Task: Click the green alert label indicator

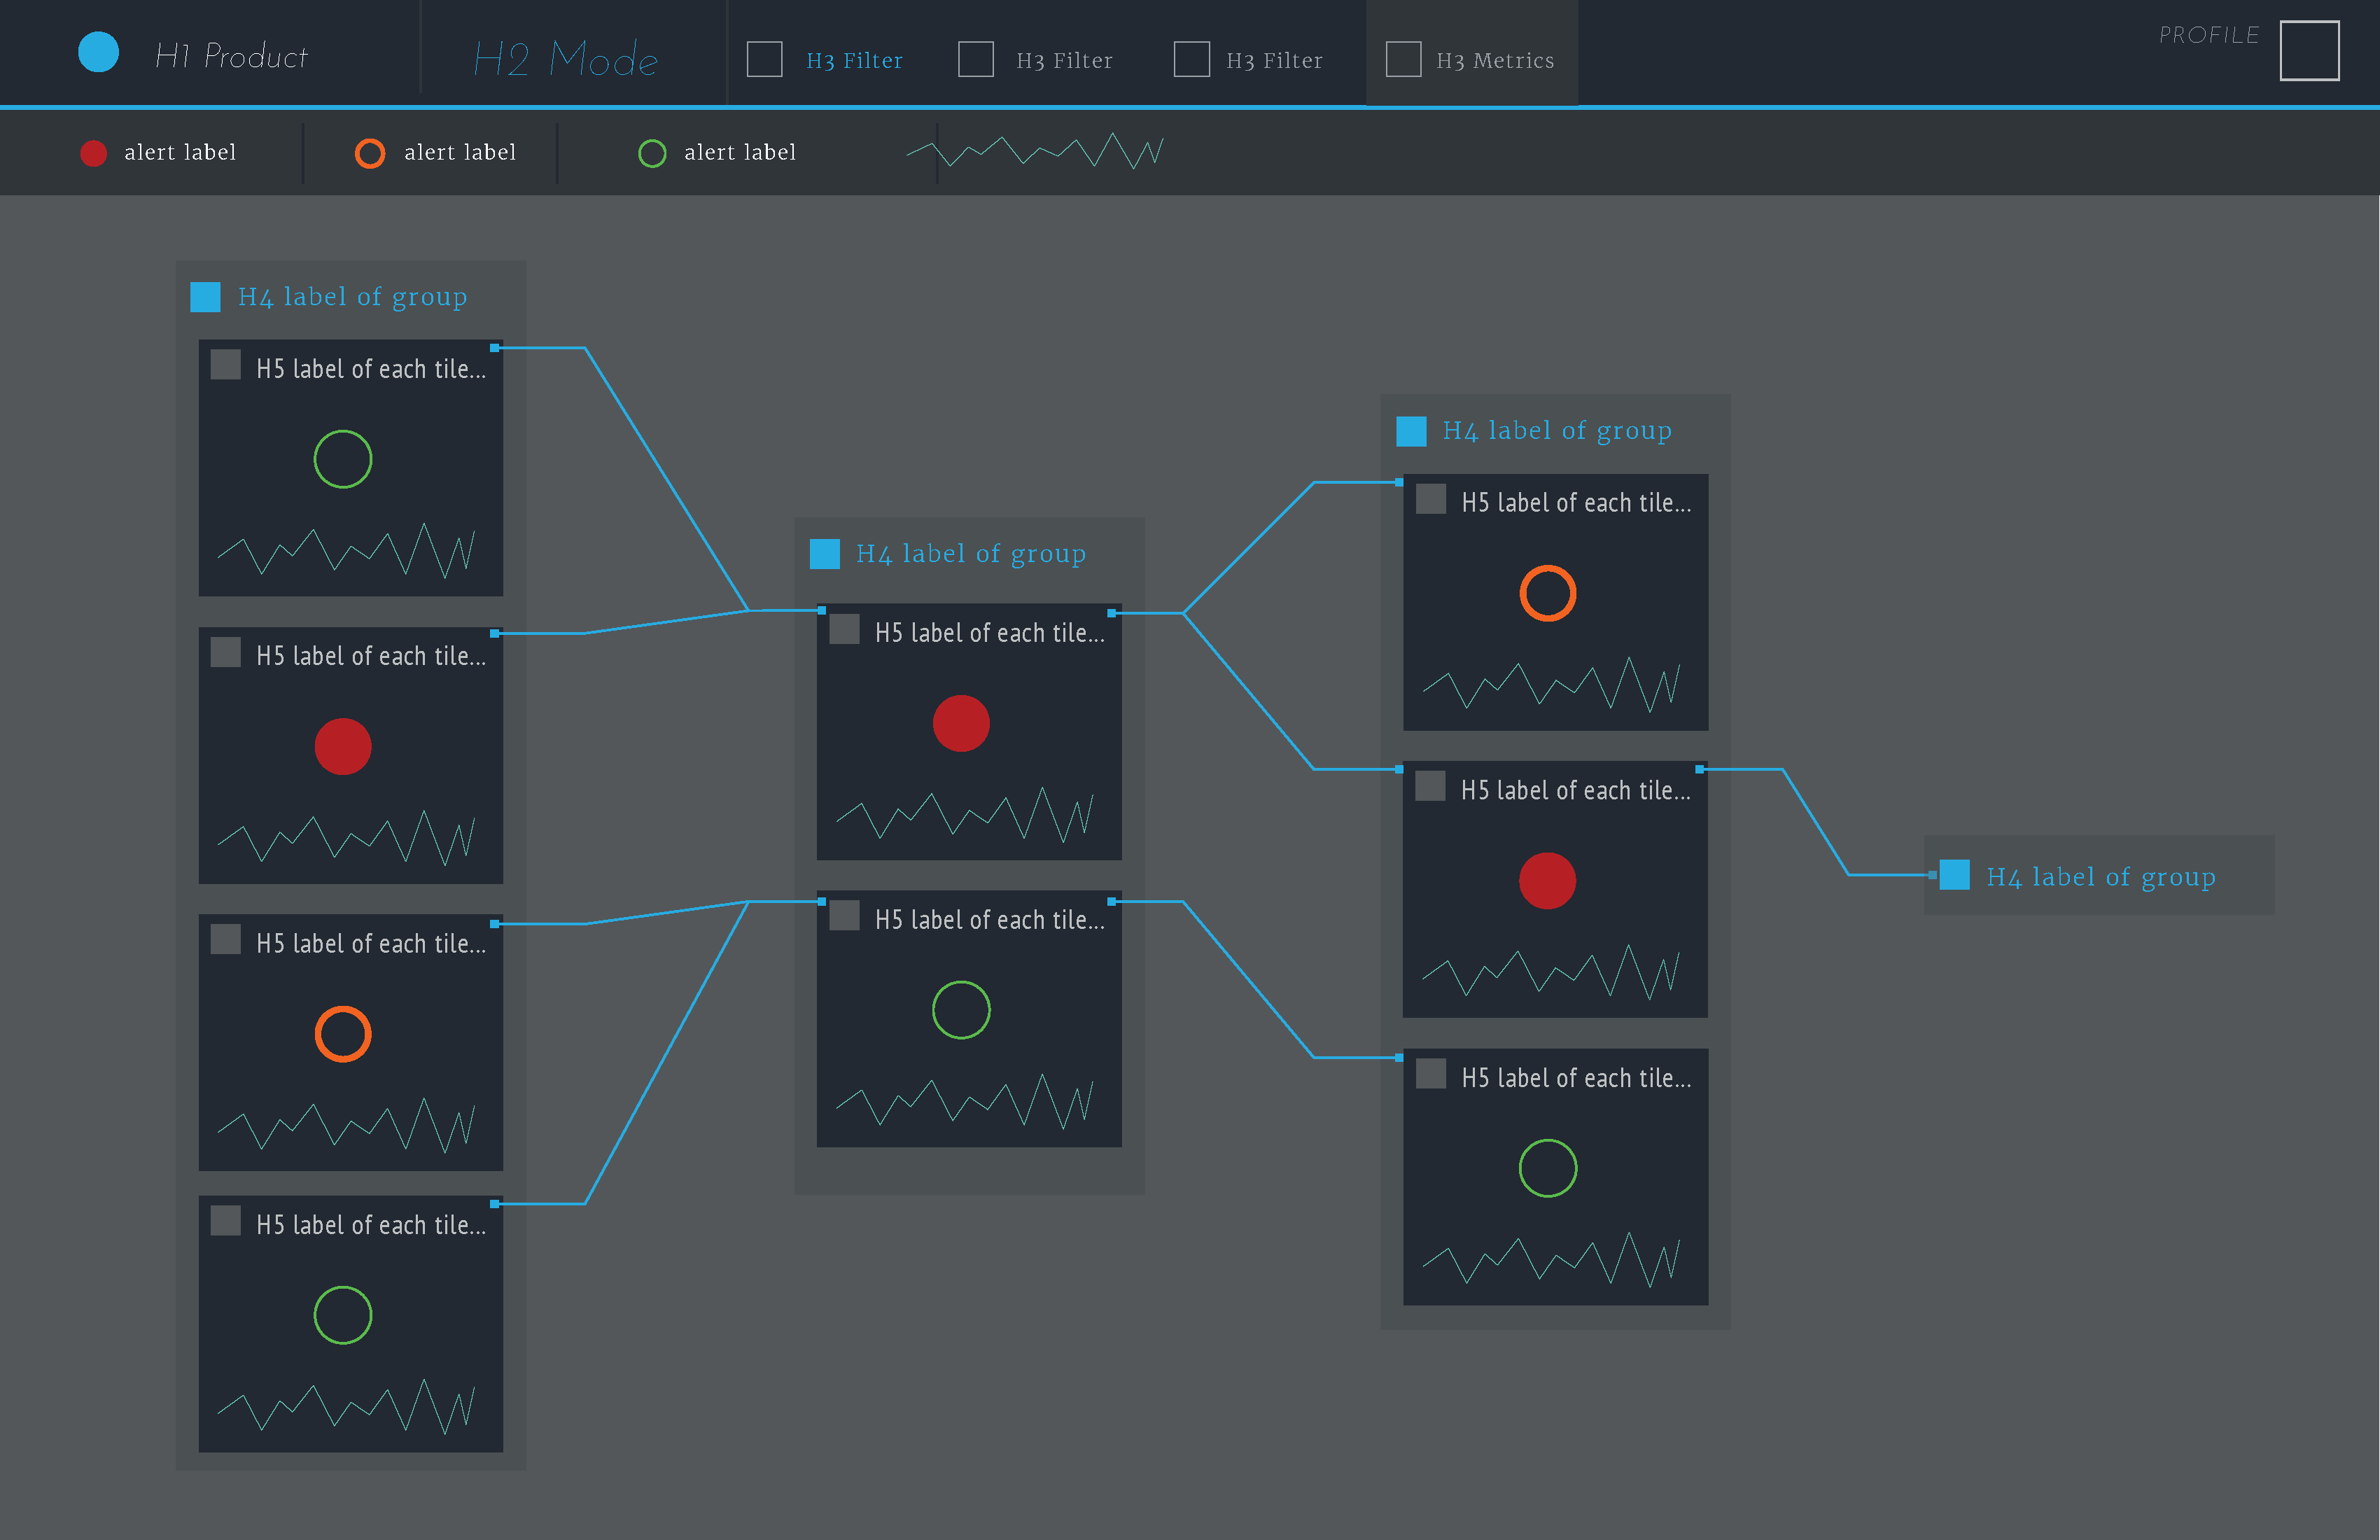Action: [x=652, y=152]
